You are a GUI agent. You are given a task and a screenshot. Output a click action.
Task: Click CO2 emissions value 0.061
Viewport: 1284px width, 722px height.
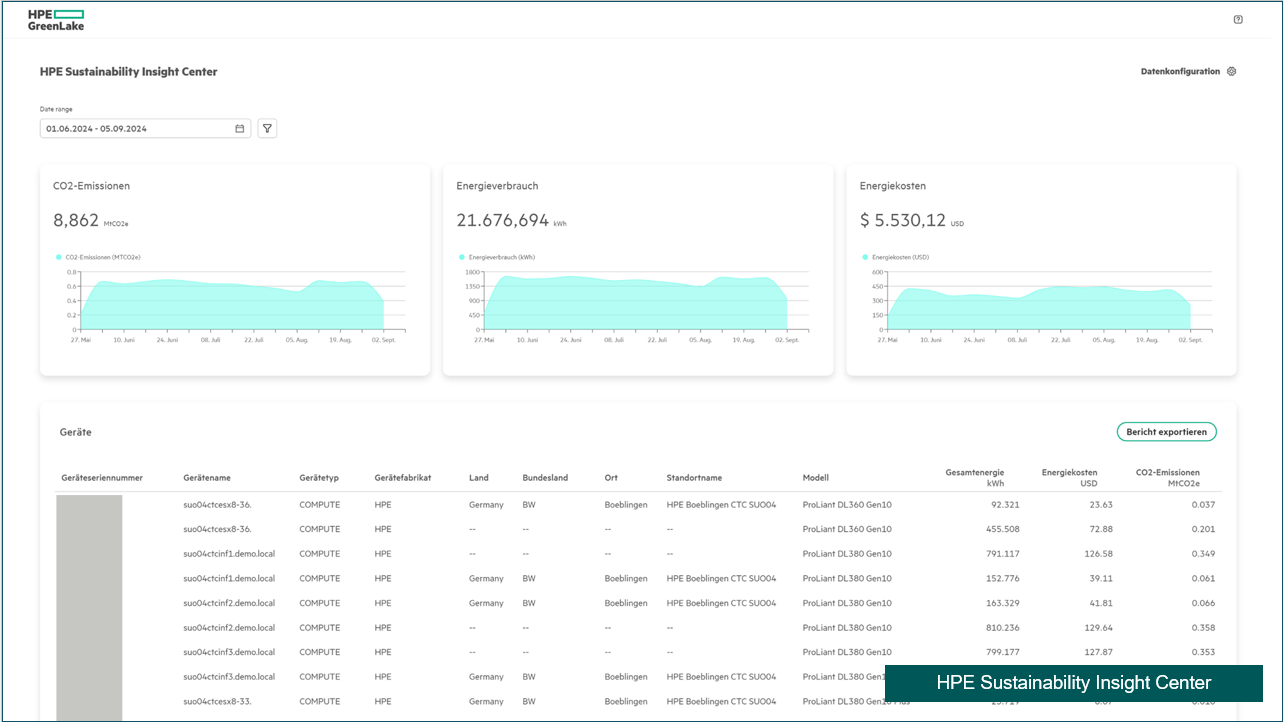(1204, 578)
